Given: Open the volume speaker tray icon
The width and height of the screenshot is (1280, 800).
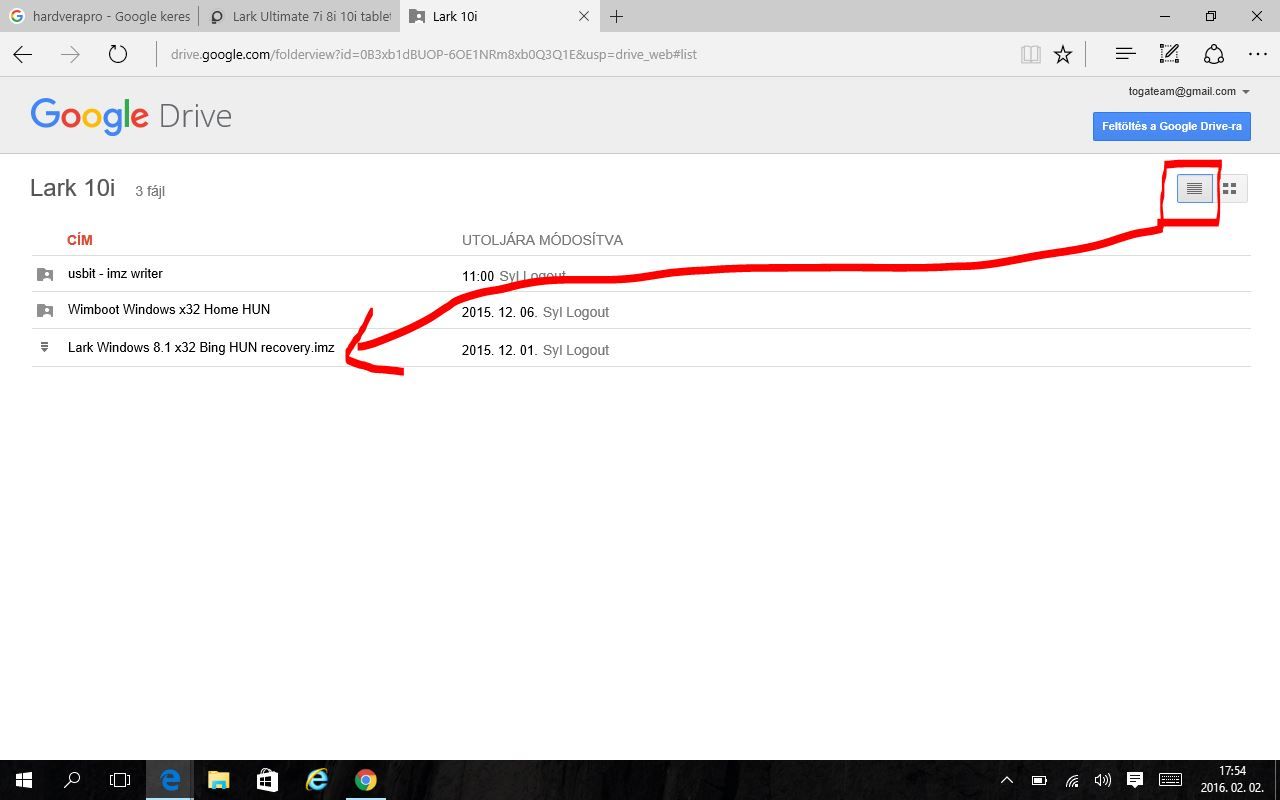Looking at the screenshot, I should [1102, 780].
